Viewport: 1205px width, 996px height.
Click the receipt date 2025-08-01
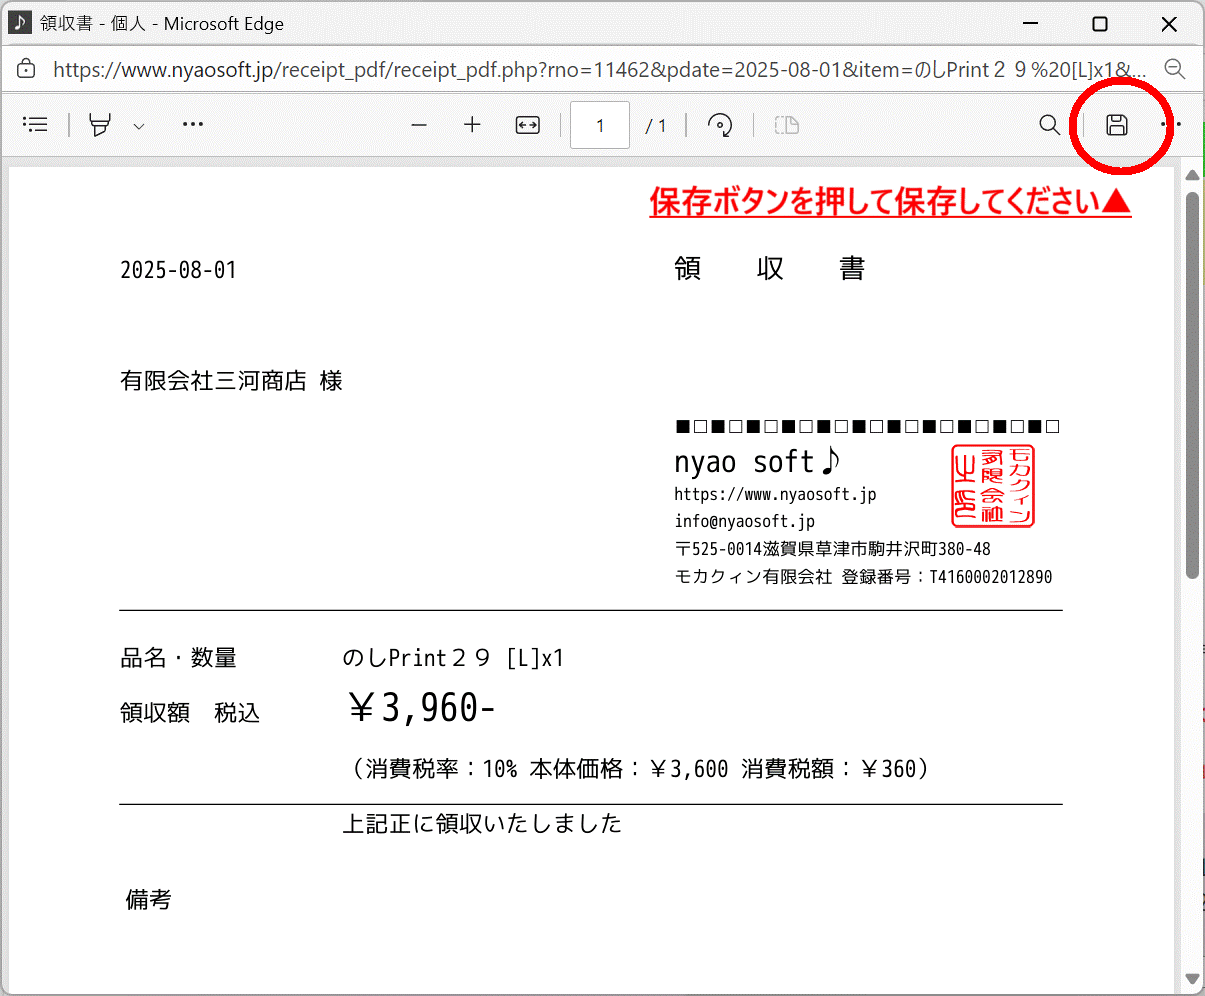pos(178,270)
